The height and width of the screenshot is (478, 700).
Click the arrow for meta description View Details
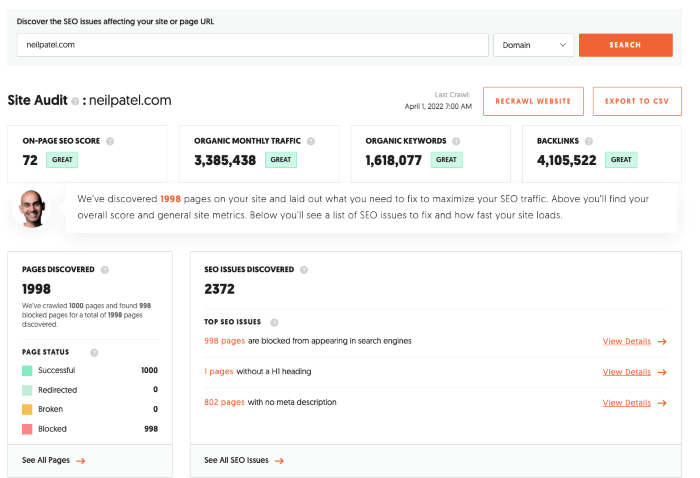click(x=662, y=403)
